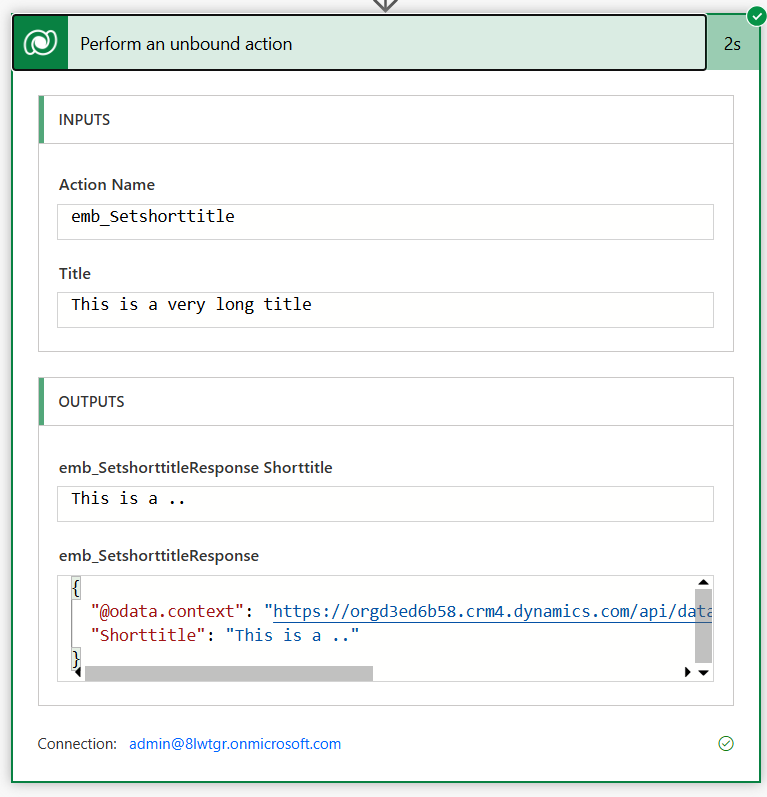Viewport: 767px width, 797px height.
Task: Click the connector arrow above the action card
Action: click(385, 5)
